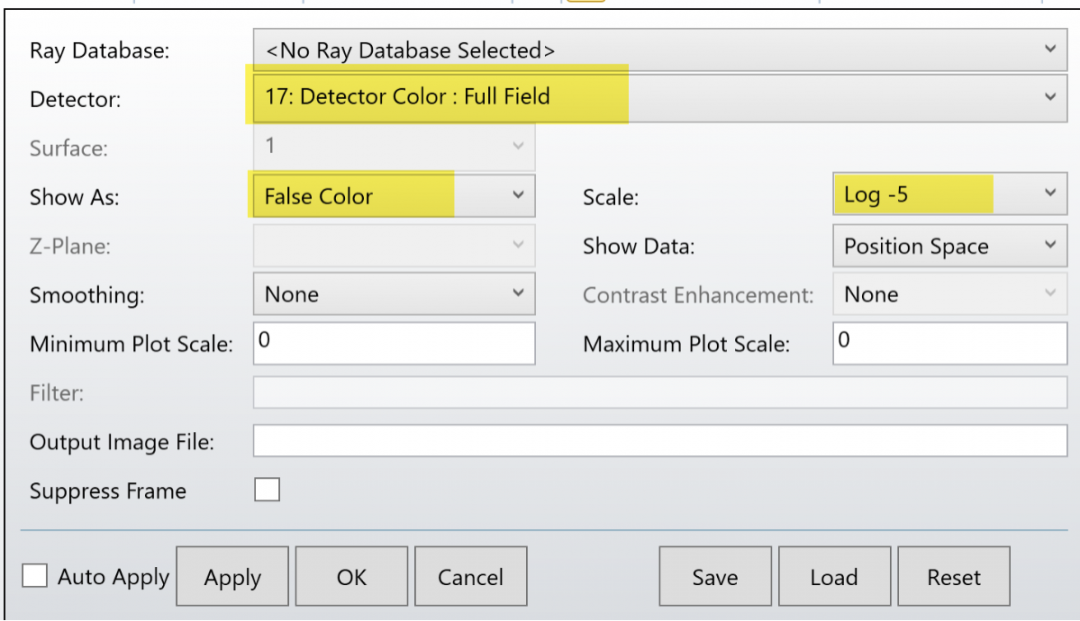The height and width of the screenshot is (621, 1080).
Task: Click the Scale label
Action: [x=611, y=197]
